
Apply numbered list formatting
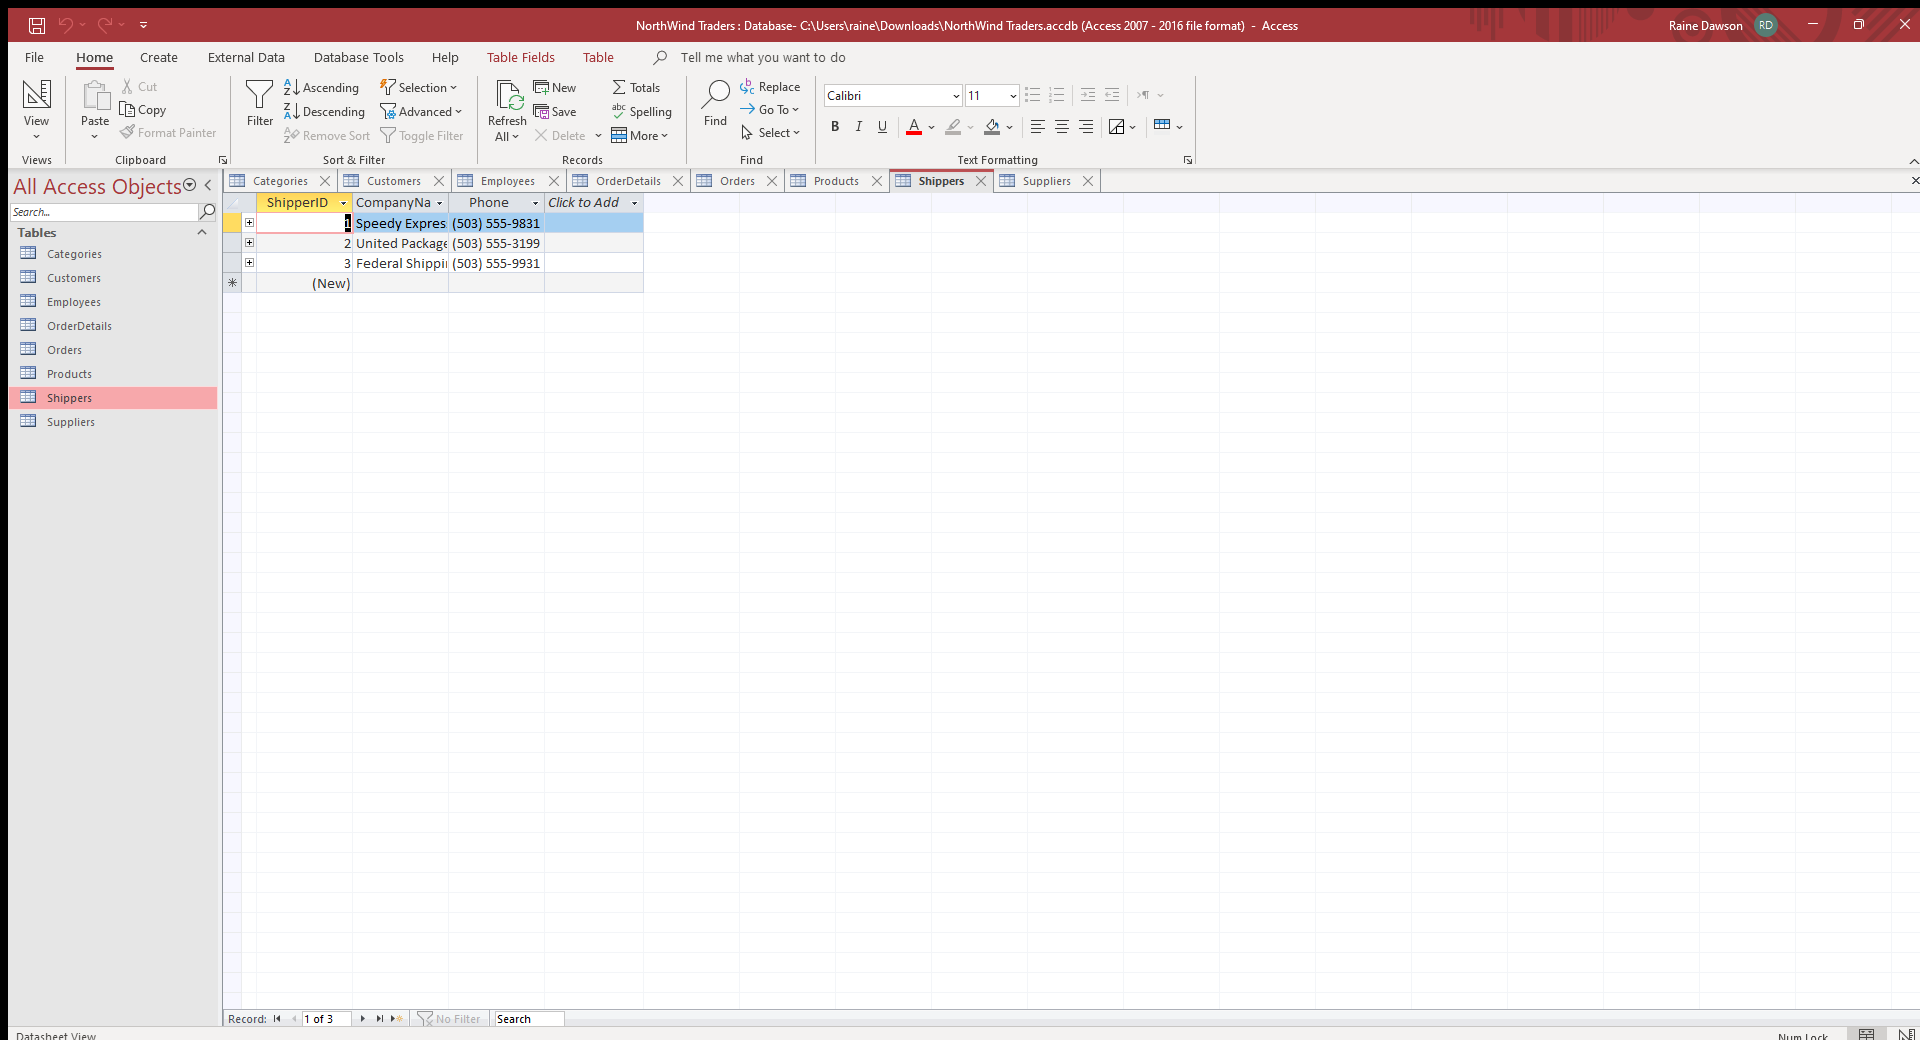coord(1057,95)
